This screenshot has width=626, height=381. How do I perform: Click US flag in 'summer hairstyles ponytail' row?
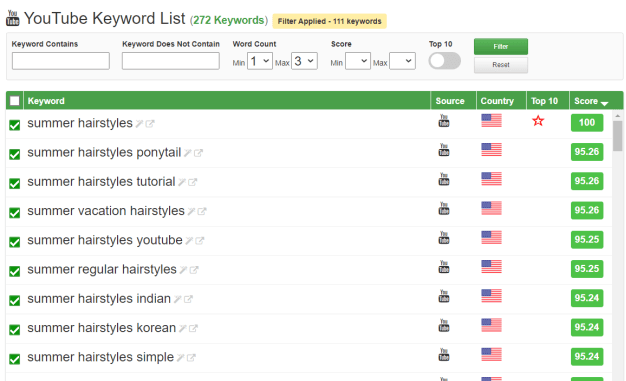coord(491,150)
